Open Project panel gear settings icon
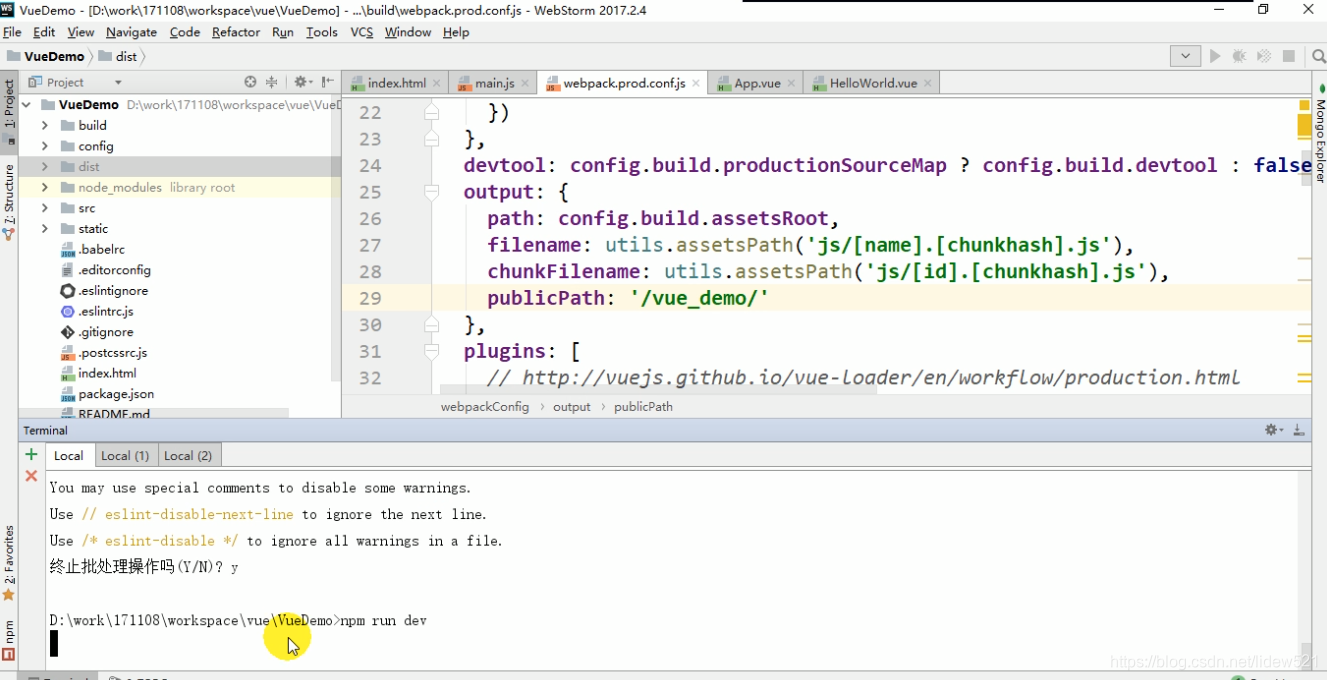This screenshot has width=1327, height=680. pyautogui.click(x=301, y=82)
